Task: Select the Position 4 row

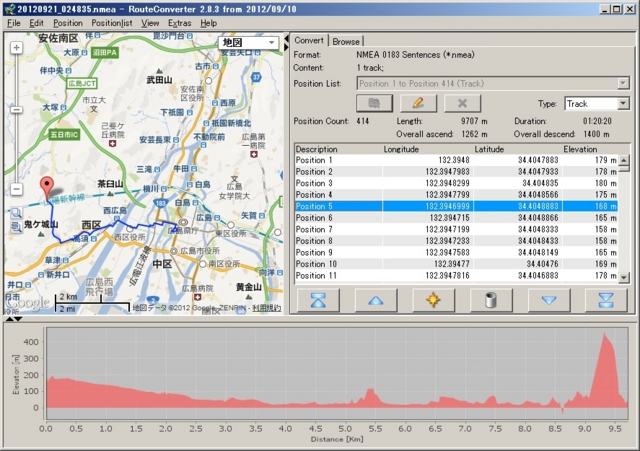Action: click(x=456, y=195)
